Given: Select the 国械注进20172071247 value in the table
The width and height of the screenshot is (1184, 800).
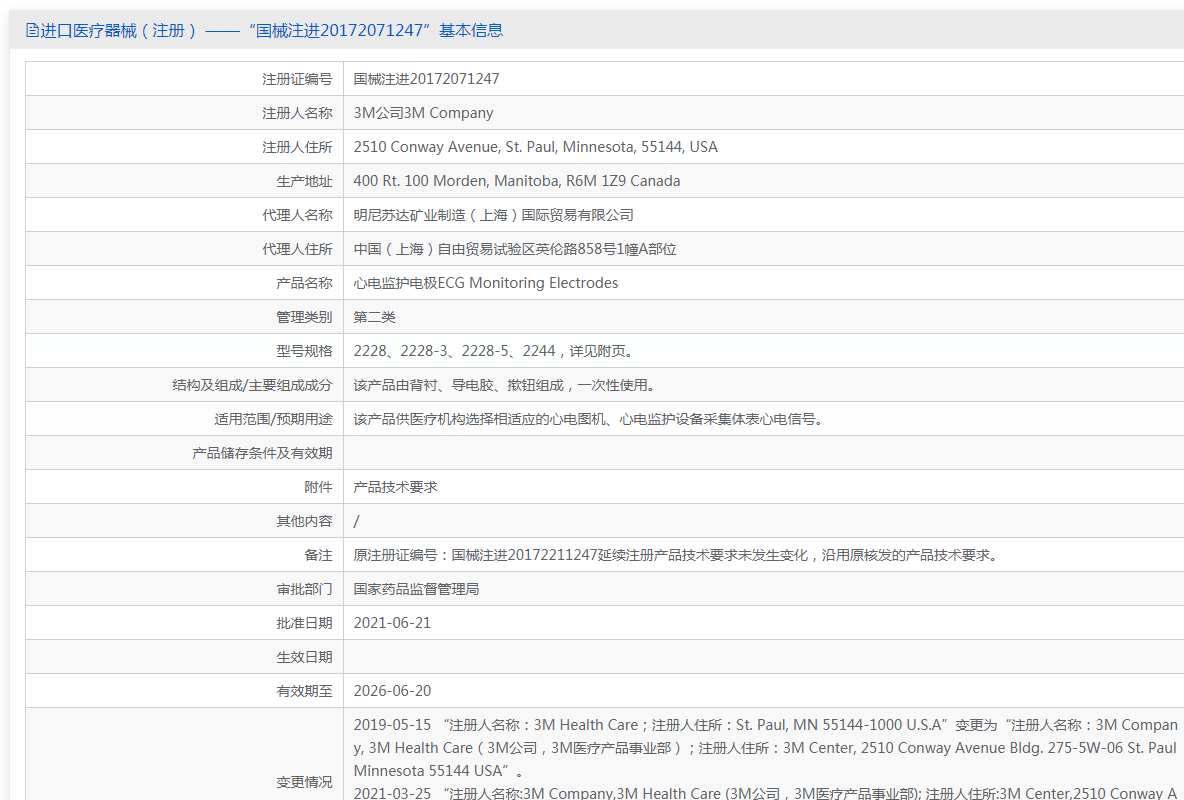Looking at the screenshot, I should pos(426,79).
